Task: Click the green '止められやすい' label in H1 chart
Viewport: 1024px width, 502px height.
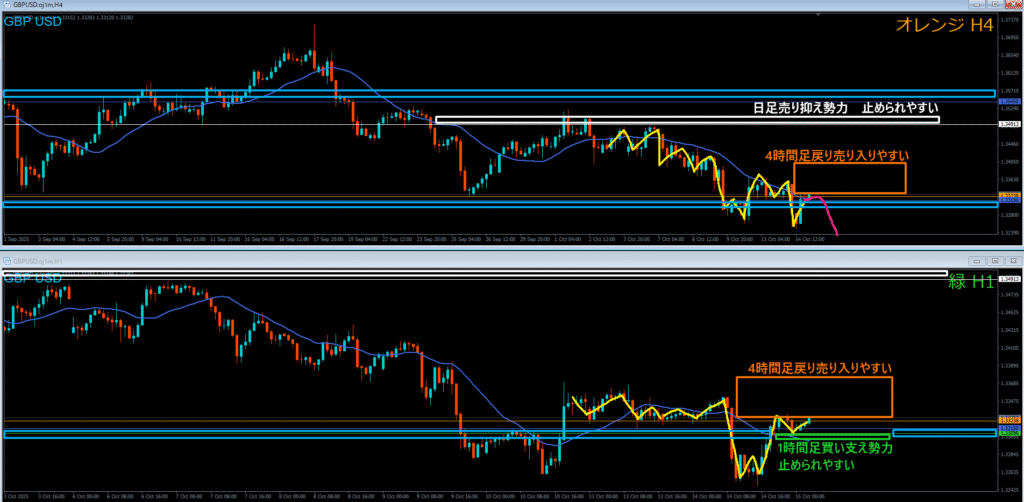Action: pos(816,465)
